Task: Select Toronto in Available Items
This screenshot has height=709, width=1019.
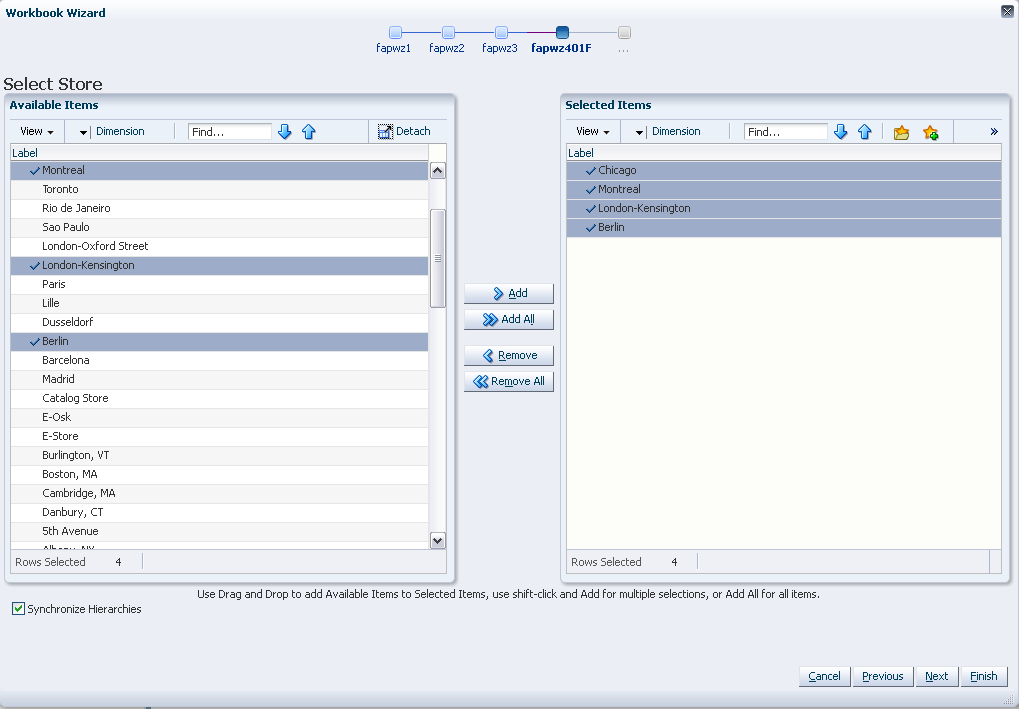Action: pos(220,189)
